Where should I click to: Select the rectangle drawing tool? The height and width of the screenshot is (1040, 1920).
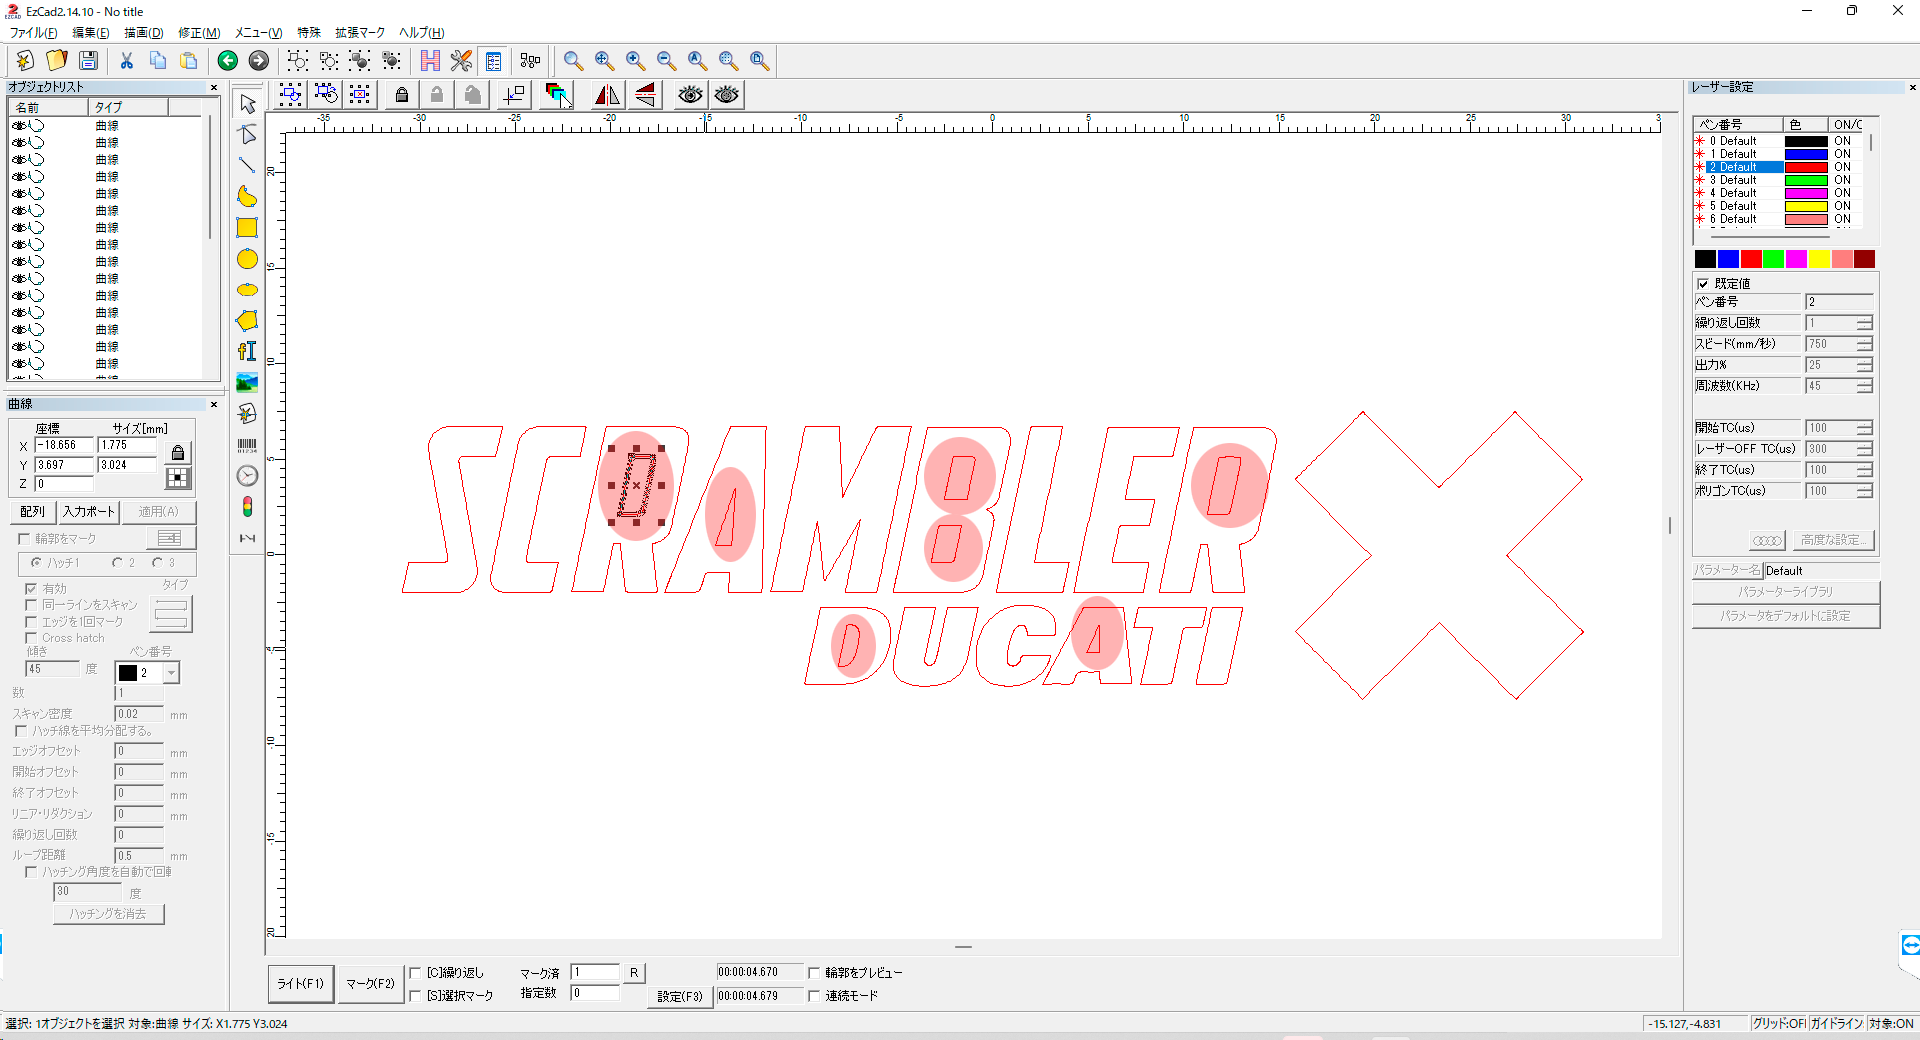click(247, 228)
